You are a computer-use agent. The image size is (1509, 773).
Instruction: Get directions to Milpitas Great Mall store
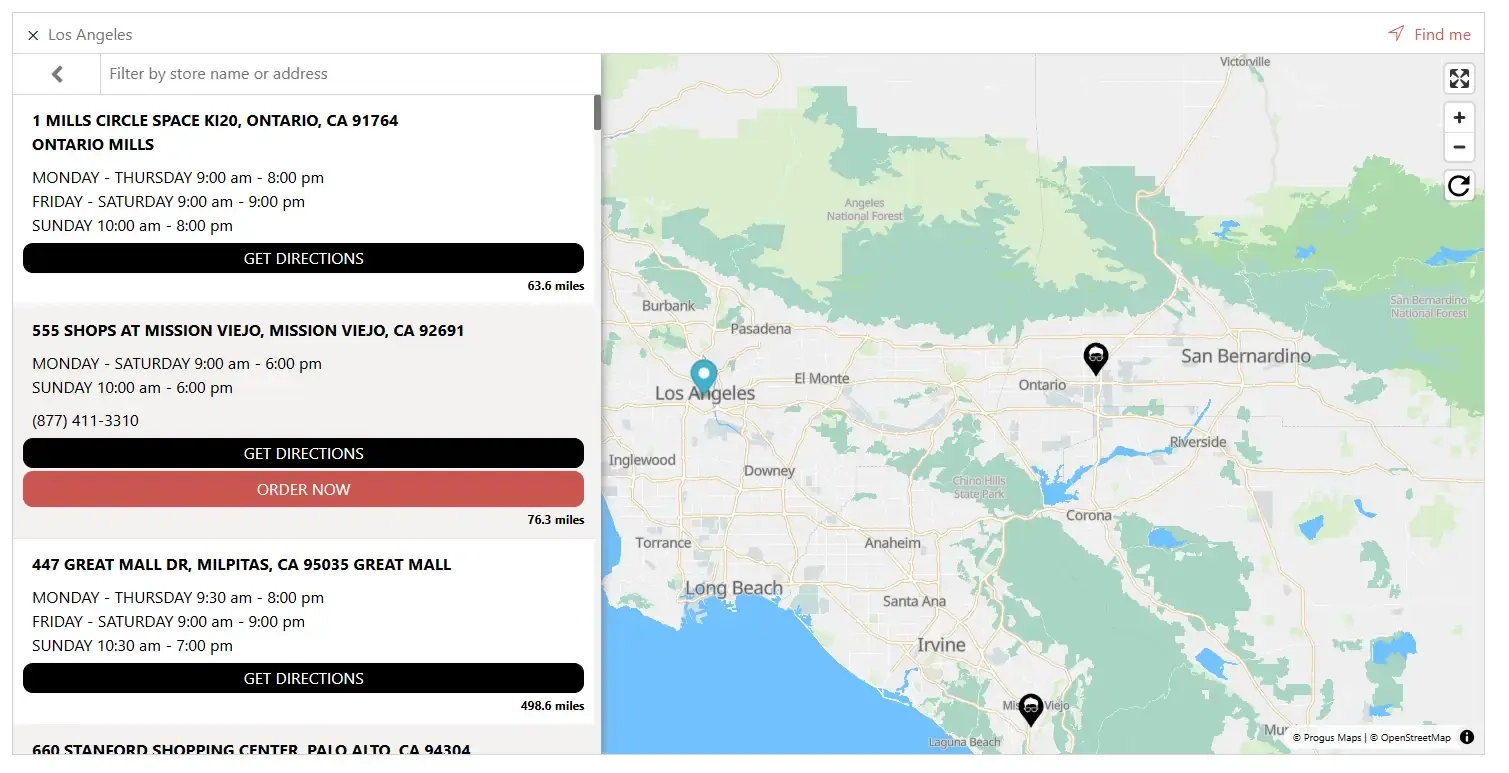click(x=303, y=678)
